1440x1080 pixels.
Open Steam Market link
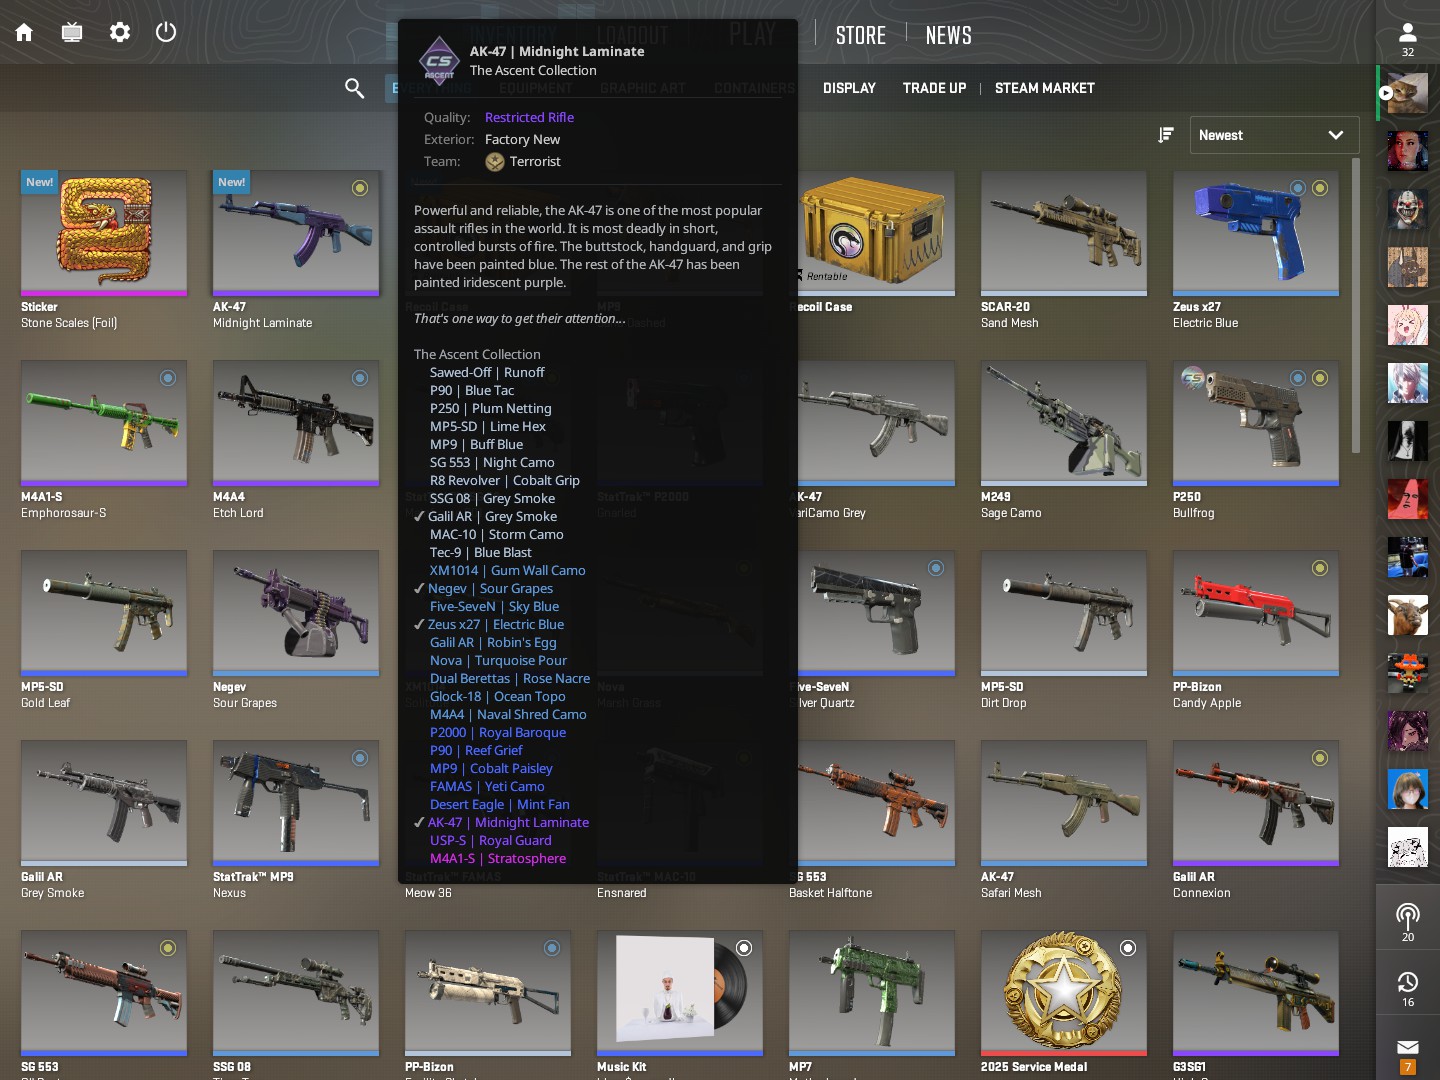[x=1044, y=88]
